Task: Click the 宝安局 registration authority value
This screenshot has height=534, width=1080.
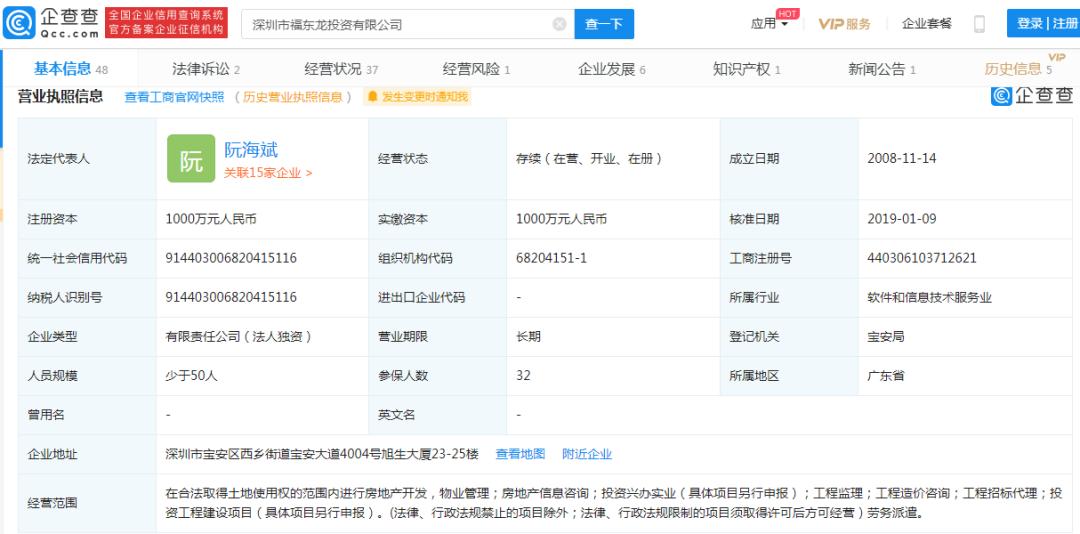Action: click(886, 337)
